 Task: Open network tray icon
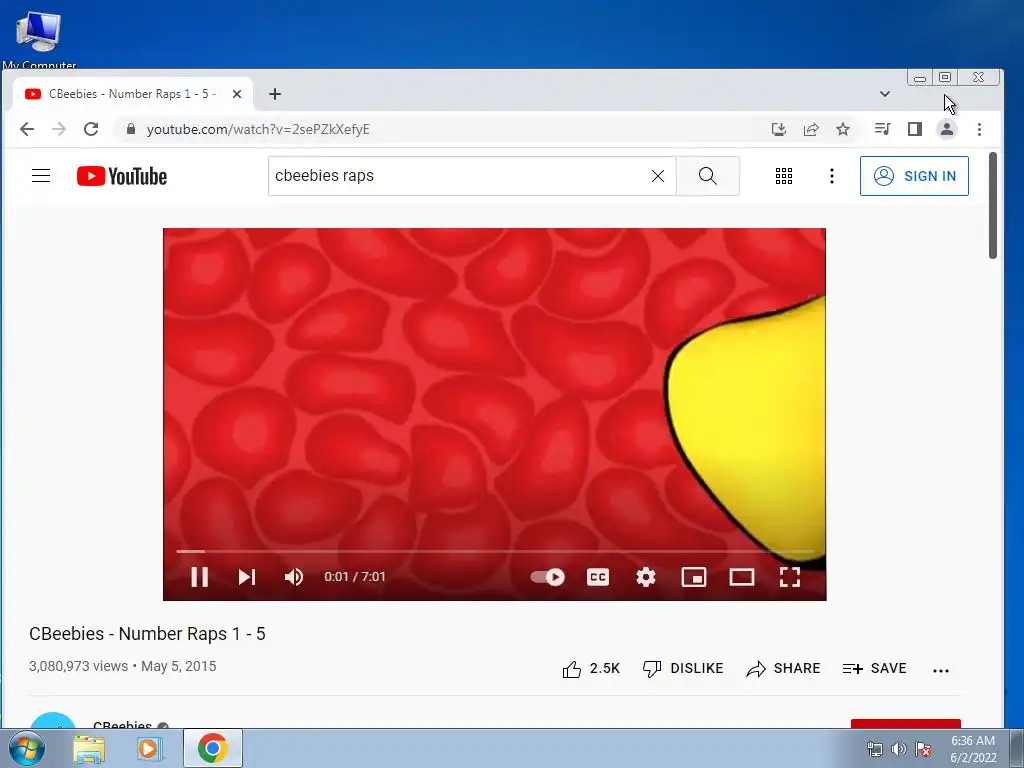click(x=874, y=749)
